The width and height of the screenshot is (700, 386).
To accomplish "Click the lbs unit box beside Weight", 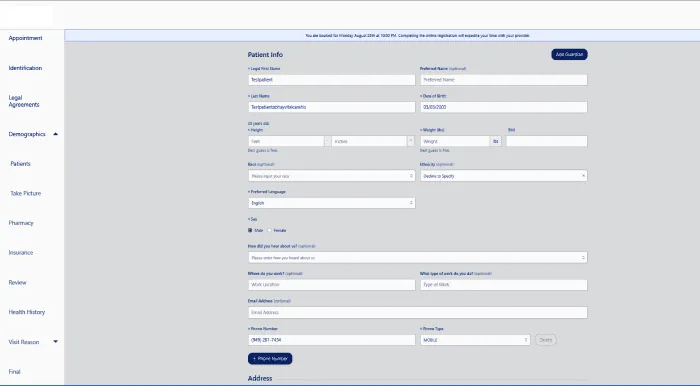I will coord(496,141).
